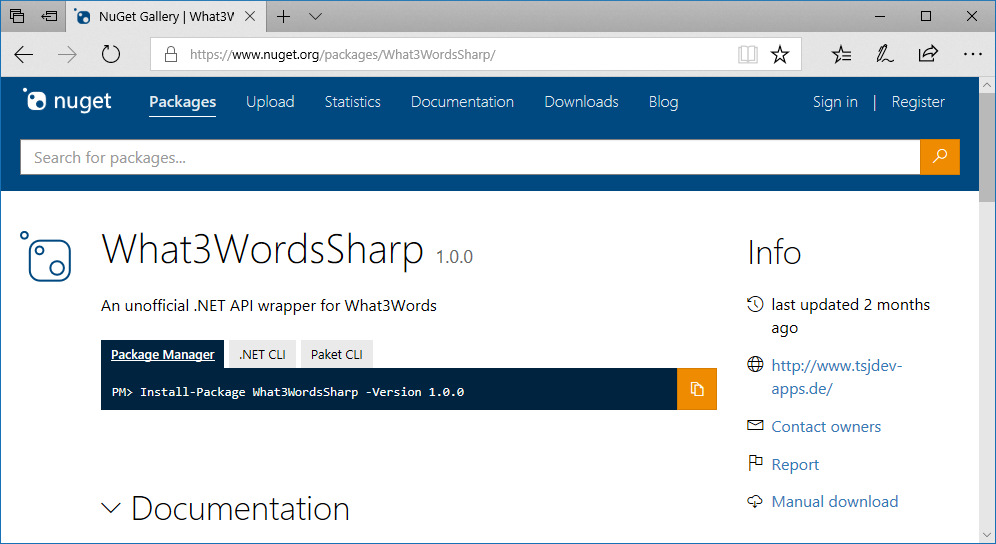Add this page to favorites star
The image size is (996, 544).
780,55
